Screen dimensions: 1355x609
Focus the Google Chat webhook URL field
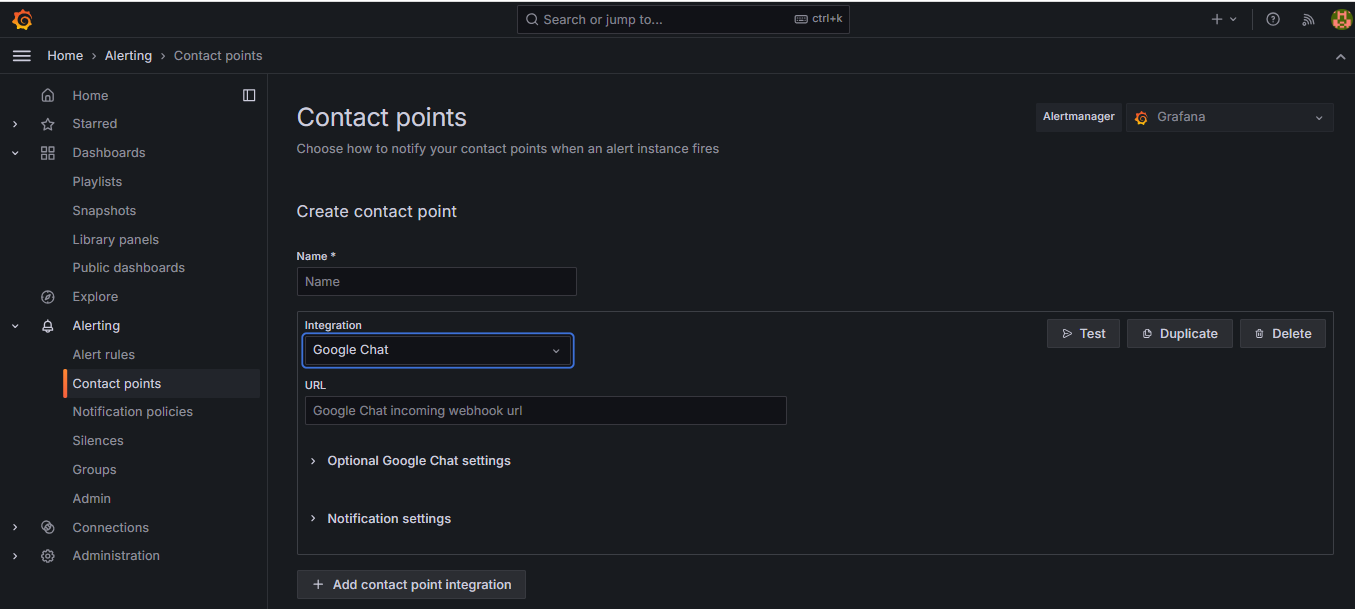point(545,411)
